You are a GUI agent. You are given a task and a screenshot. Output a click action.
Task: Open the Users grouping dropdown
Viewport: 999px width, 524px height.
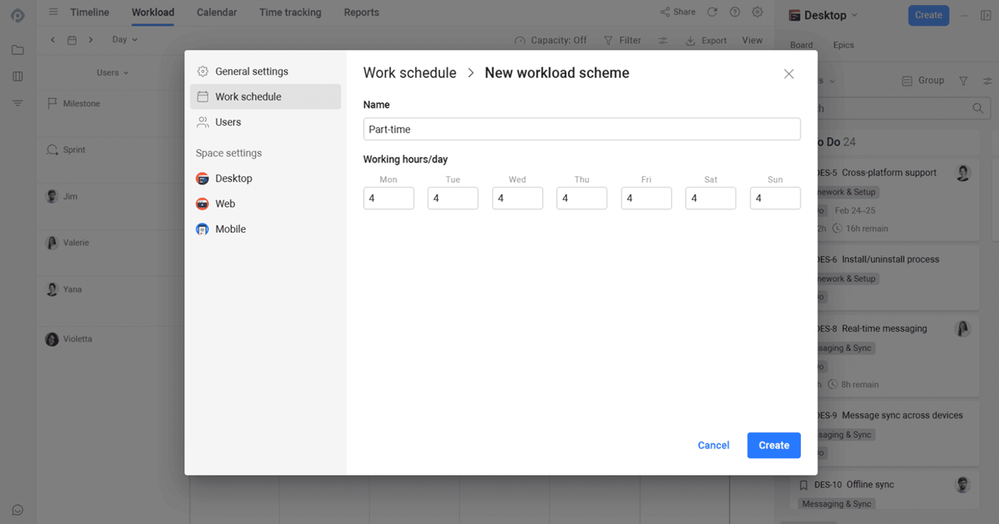tap(113, 73)
